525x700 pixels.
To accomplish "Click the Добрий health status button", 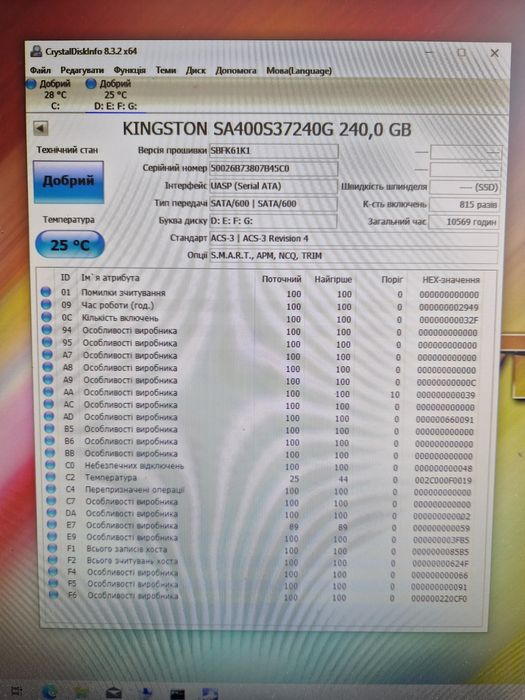I will pyautogui.click(x=68, y=182).
